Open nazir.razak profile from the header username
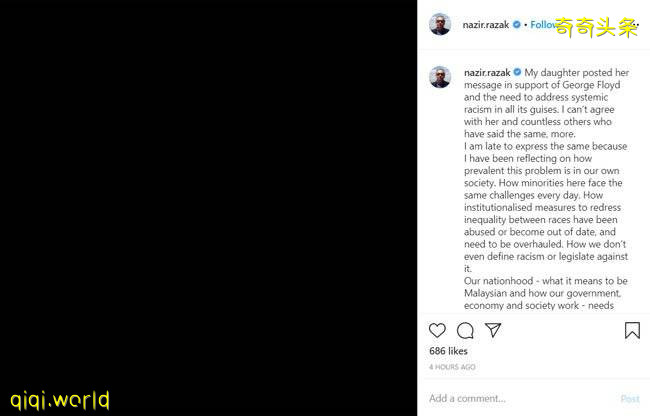Viewport: 650px width, 416px height. coord(485,25)
